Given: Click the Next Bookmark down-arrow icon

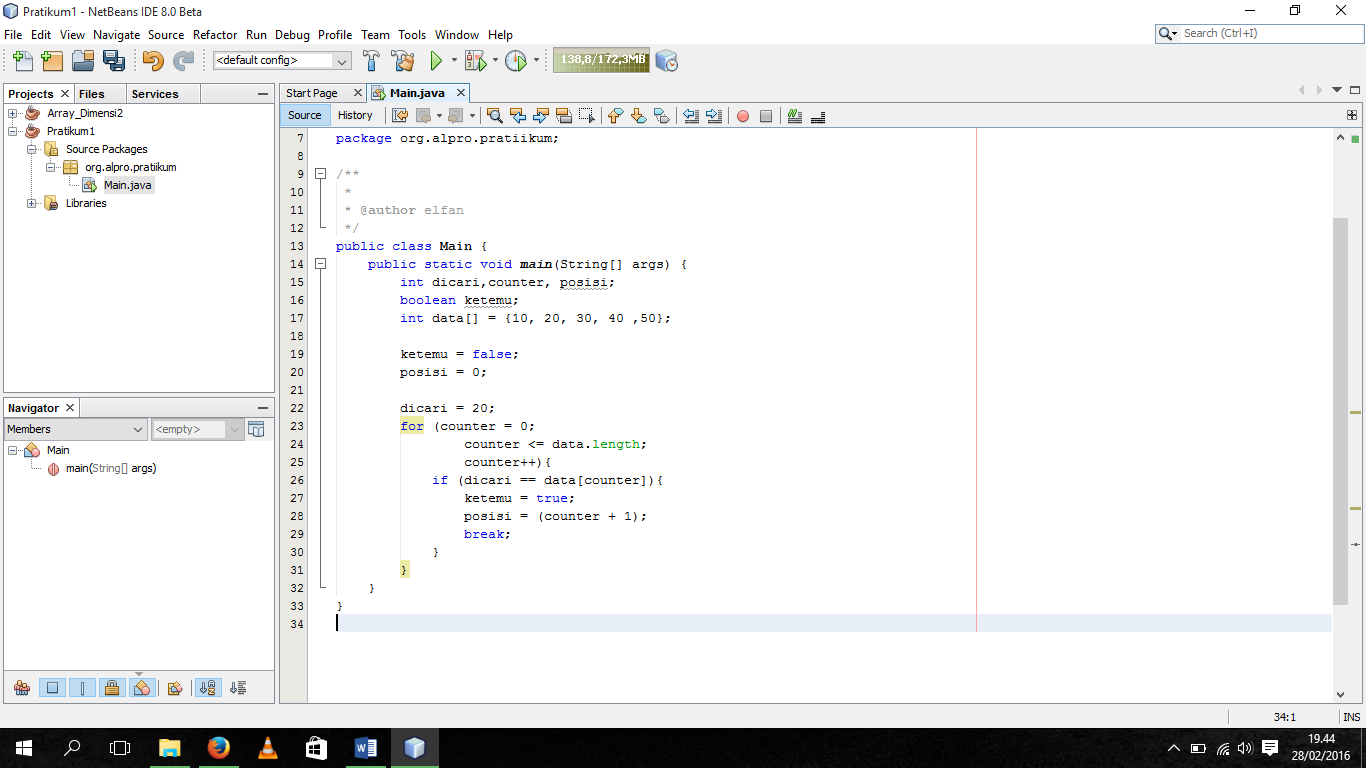Looking at the screenshot, I should 638,116.
